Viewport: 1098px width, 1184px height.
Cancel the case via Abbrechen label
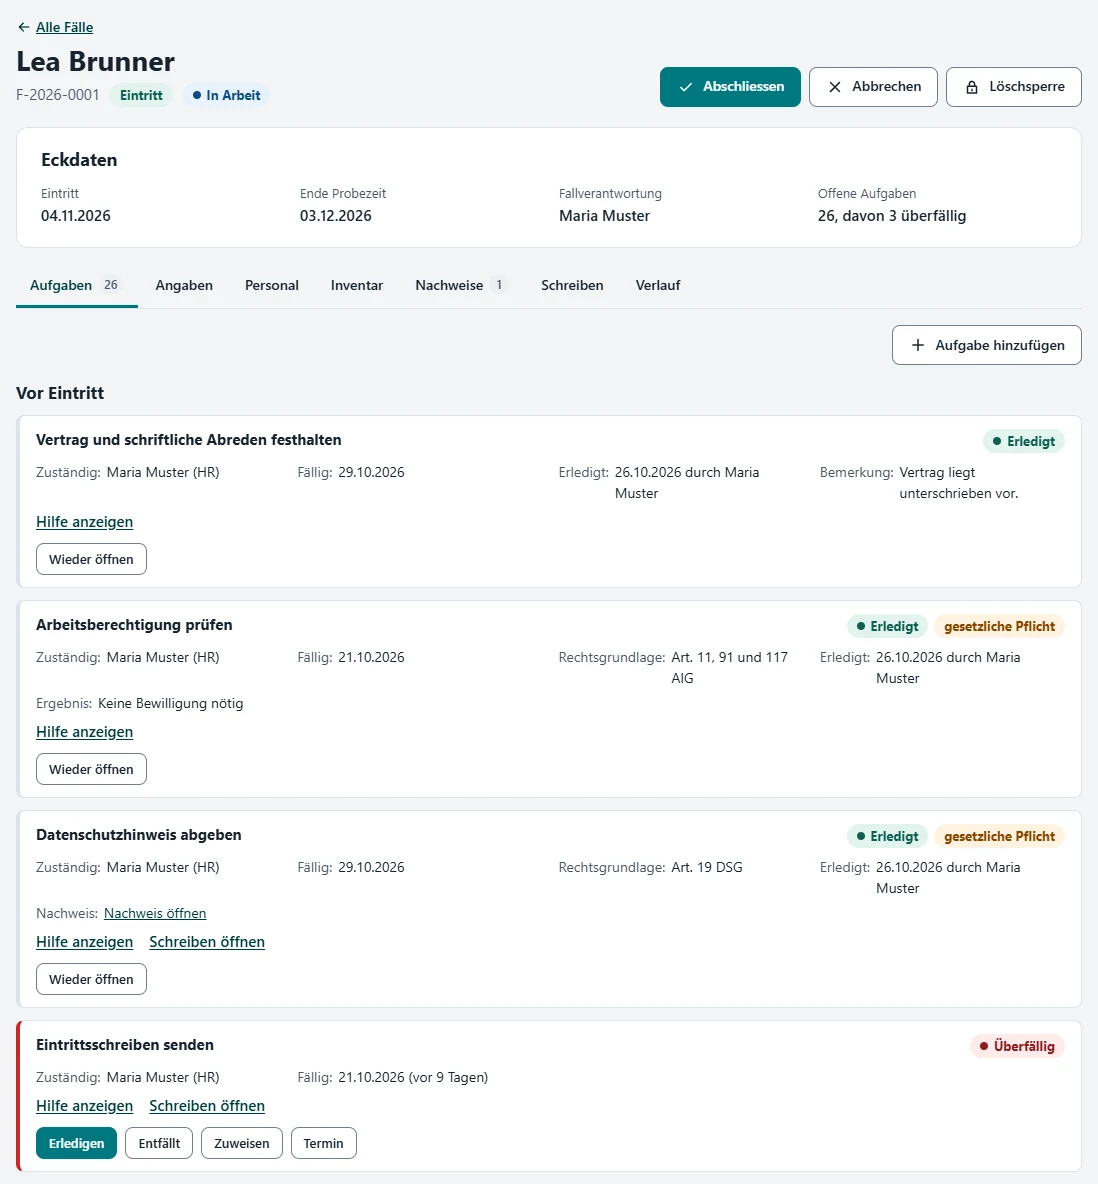tap(887, 86)
